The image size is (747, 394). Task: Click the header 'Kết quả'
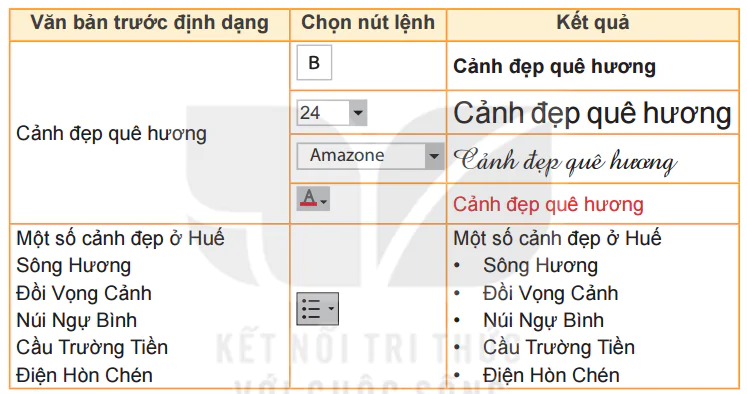click(593, 22)
